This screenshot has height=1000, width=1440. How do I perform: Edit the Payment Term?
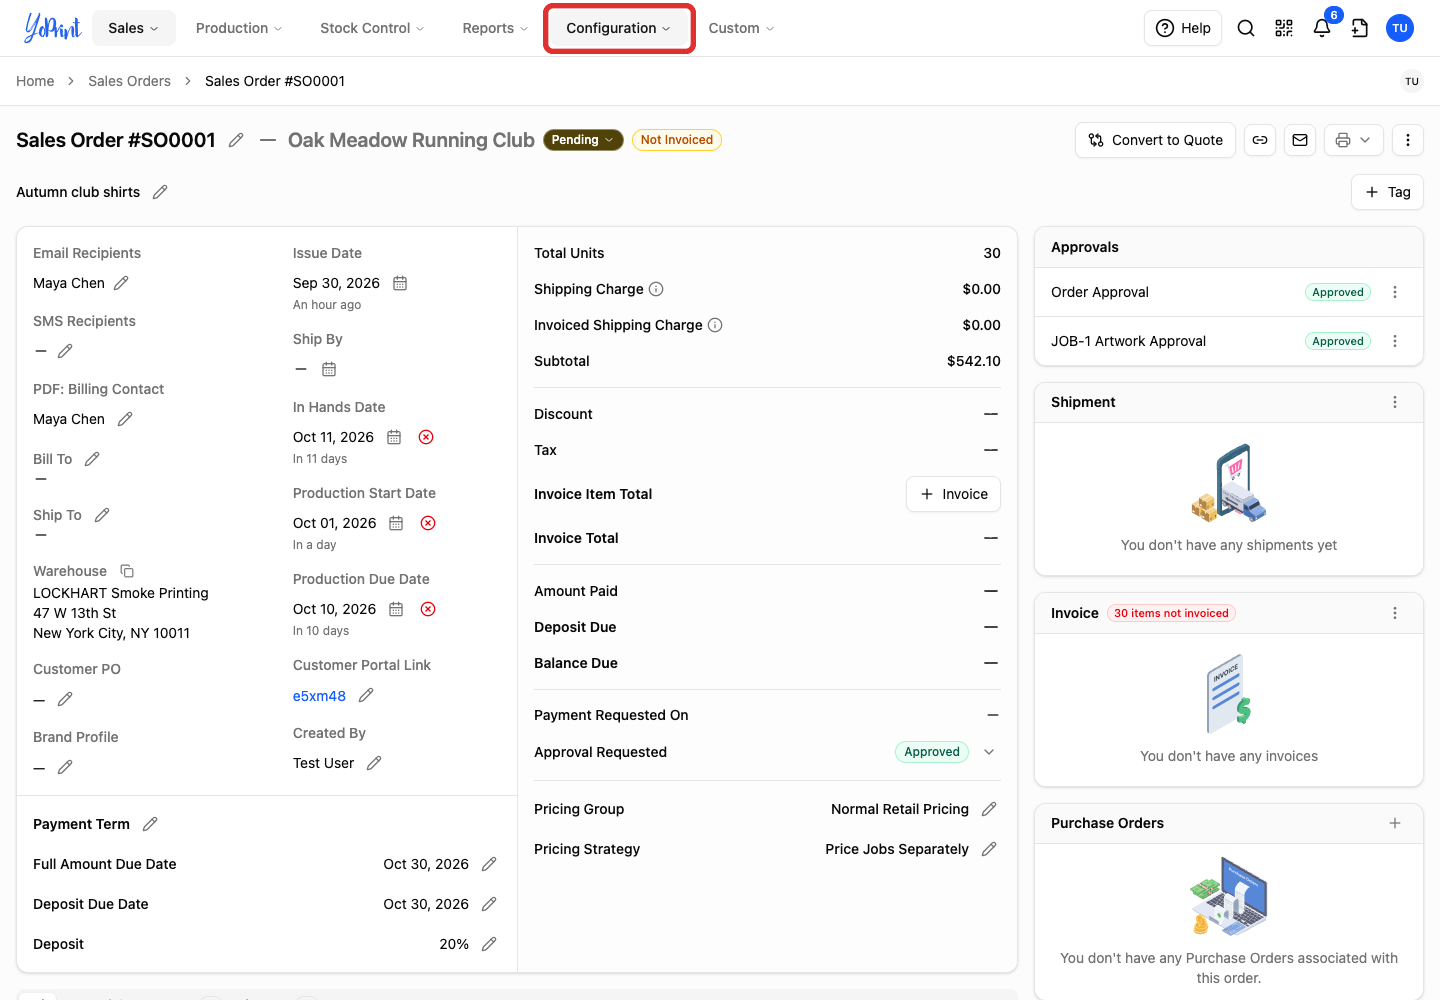coord(150,824)
